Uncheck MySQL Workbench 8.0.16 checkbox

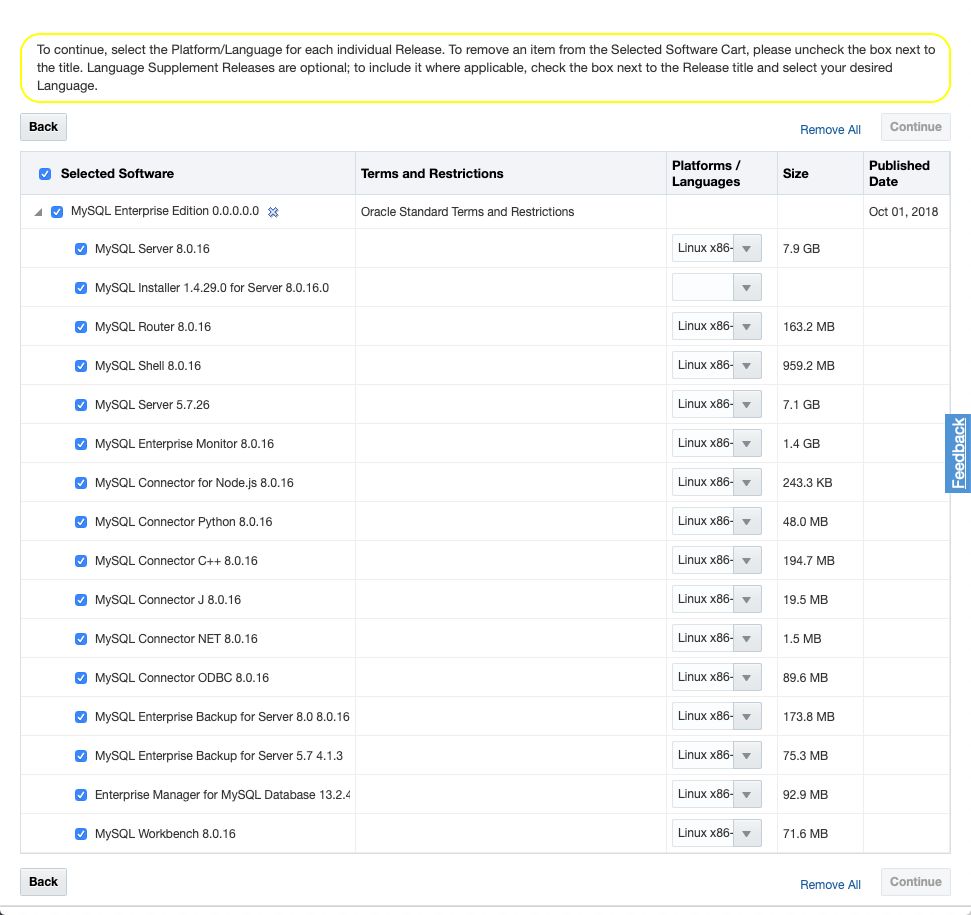click(81, 834)
